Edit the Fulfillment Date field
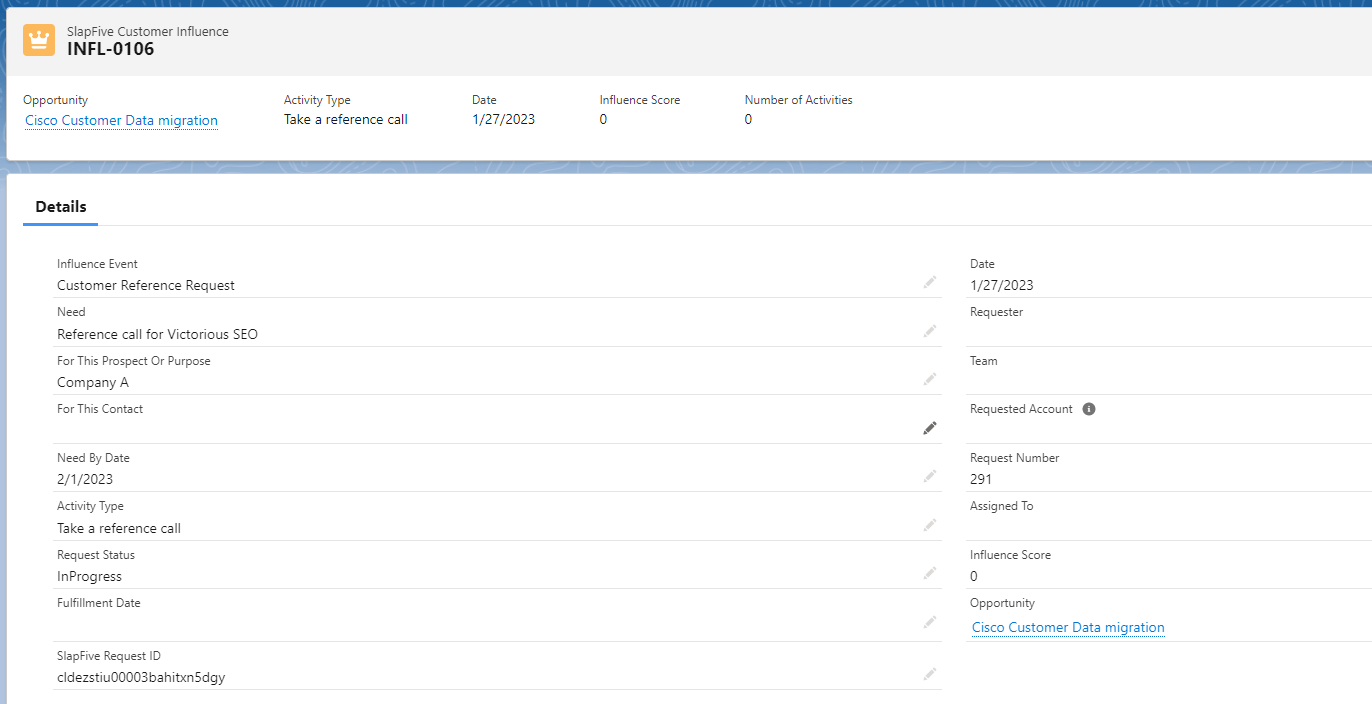This screenshot has height=704, width=1372. (x=930, y=622)
